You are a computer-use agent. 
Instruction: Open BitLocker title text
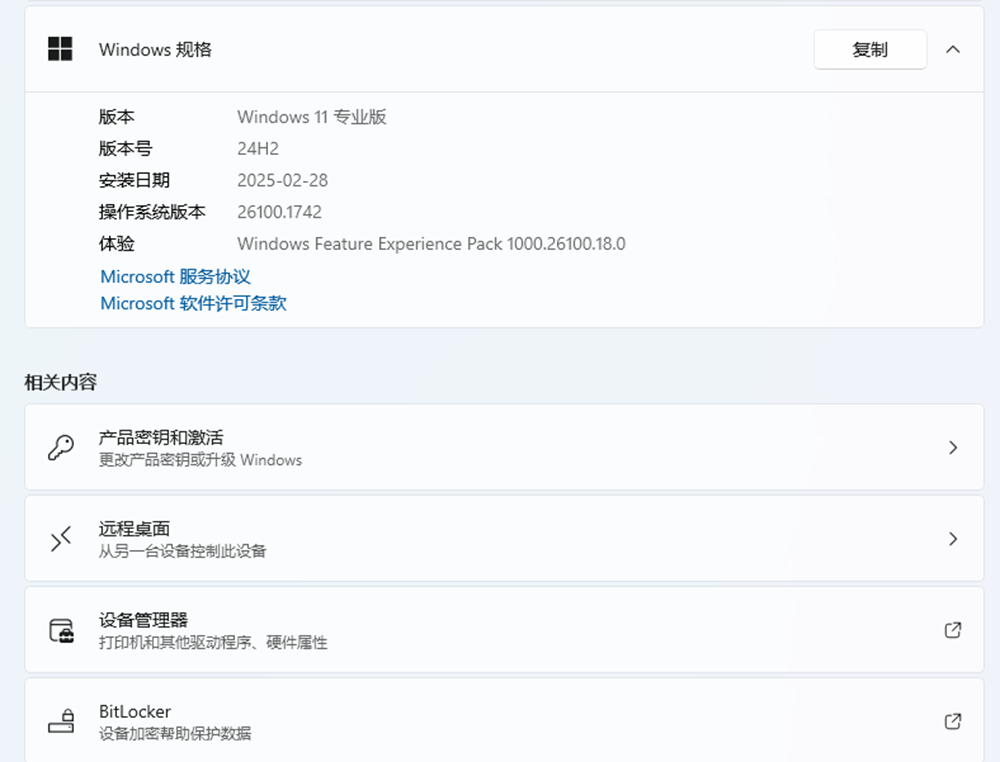(x=135, y=712)
